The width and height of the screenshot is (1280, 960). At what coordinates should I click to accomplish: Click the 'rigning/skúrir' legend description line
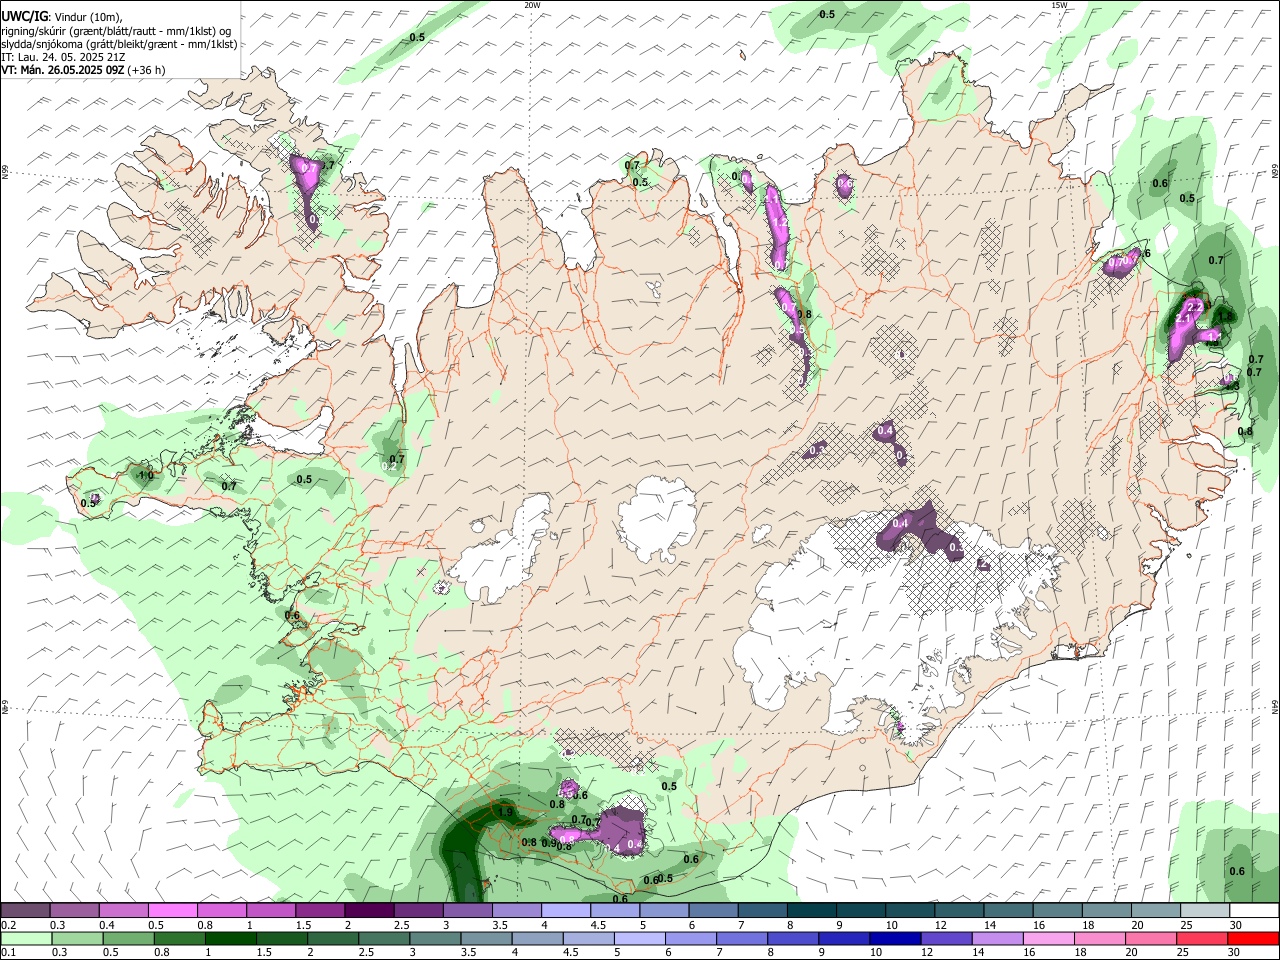117,30
